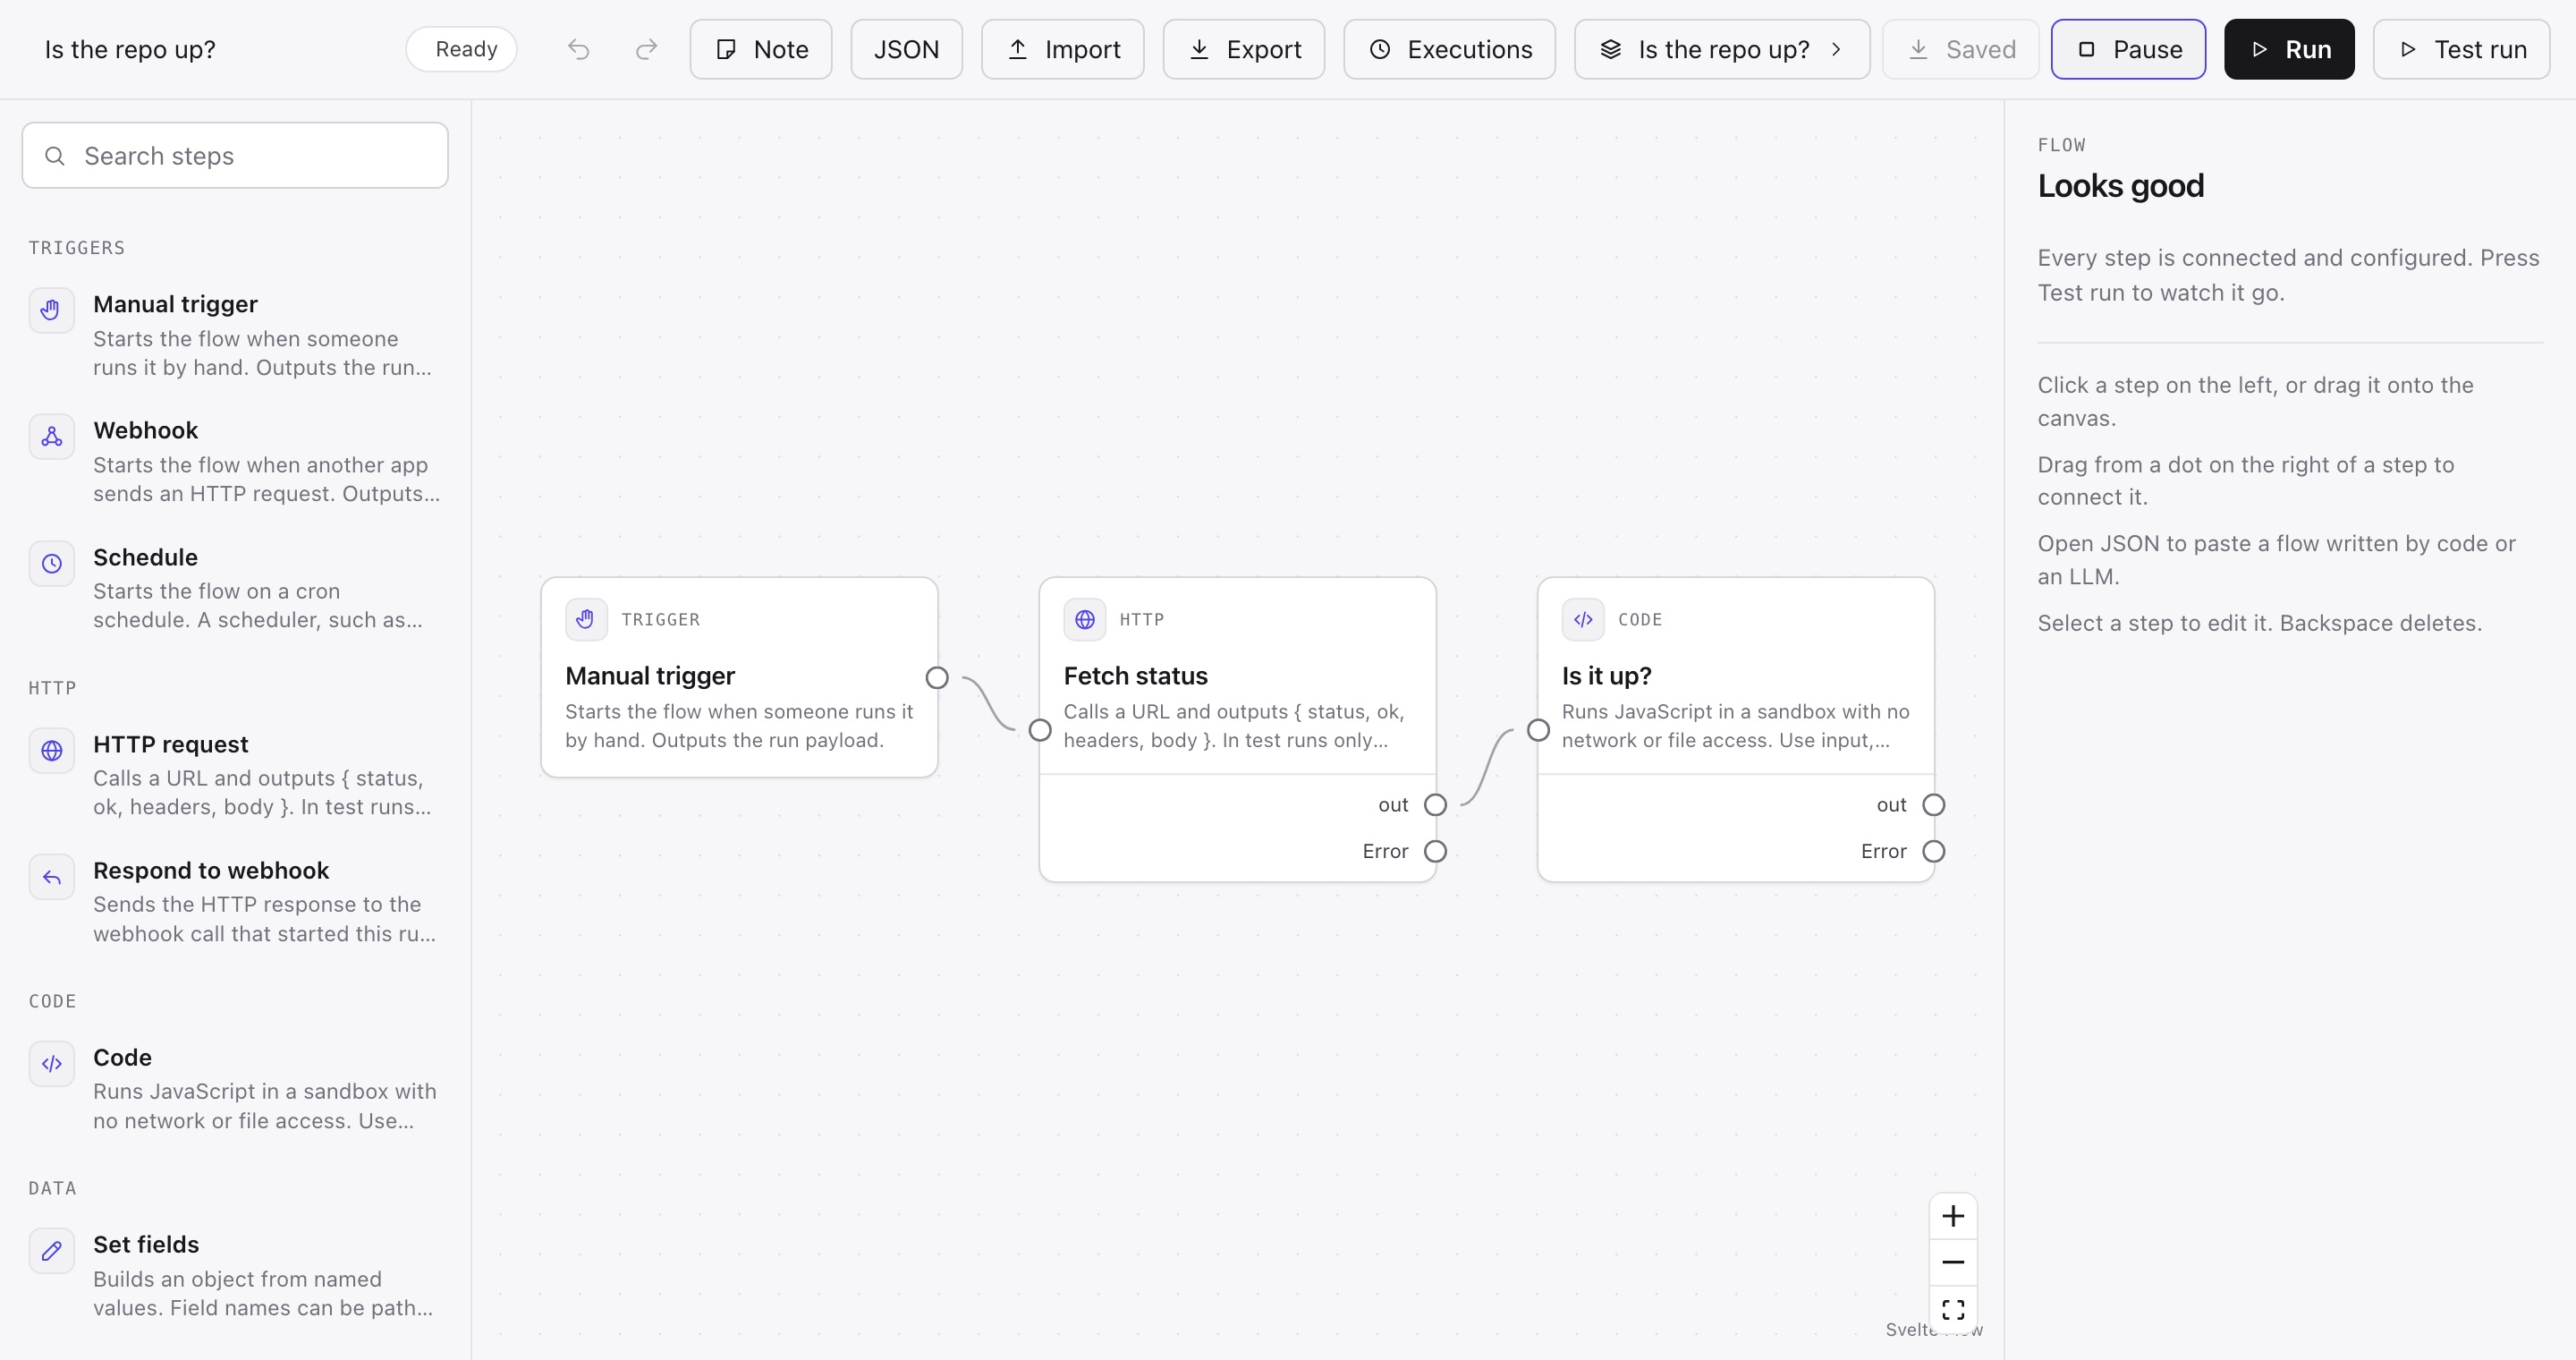Screen dimensions: 2576x1360
Task: Click the Respond to webhook reply icon
Action: [x=51, y=877]
